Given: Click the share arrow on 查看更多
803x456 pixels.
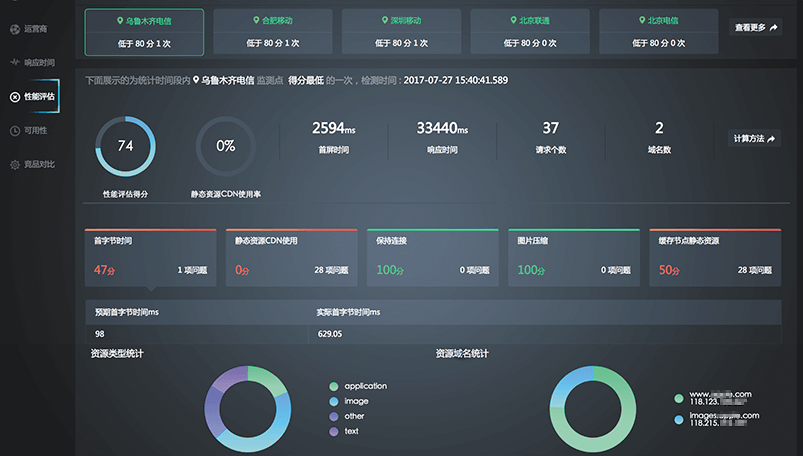Looking at the screenshot, I should pyautogui.click(x=774, y=28).
